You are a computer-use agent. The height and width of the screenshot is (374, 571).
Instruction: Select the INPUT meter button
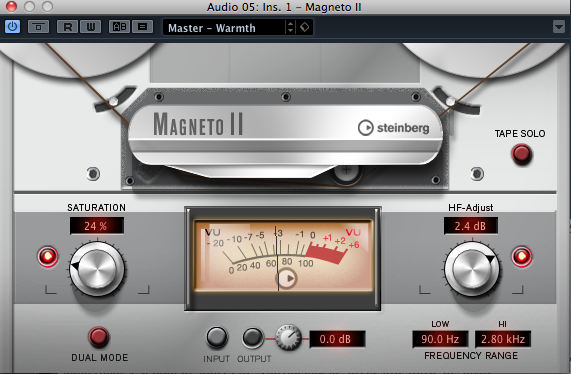[217, 337]
